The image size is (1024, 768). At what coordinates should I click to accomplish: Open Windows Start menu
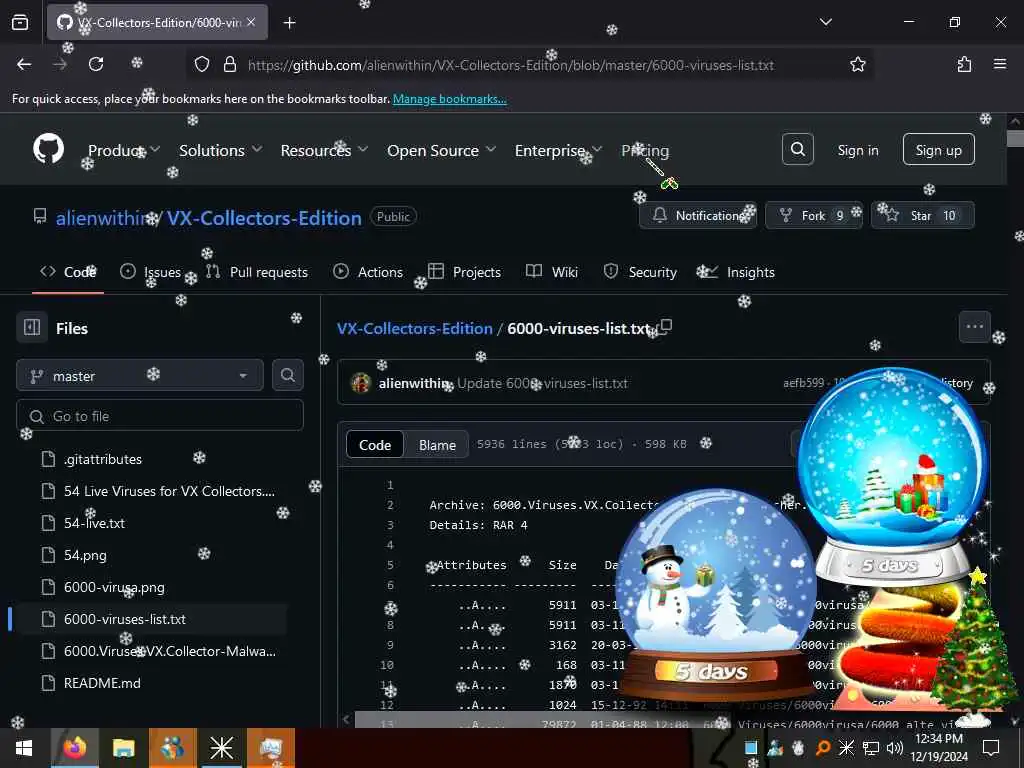click(x=24, y=748)
